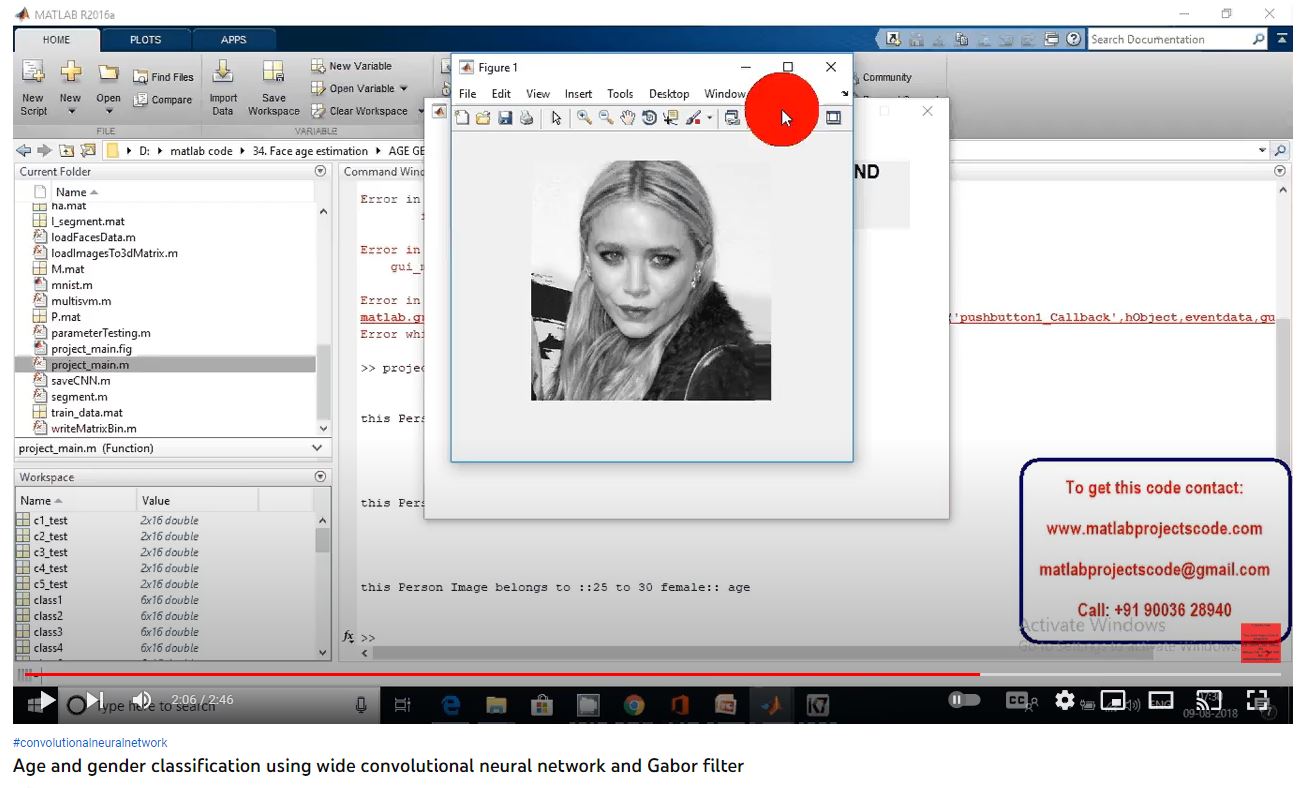Mute the video volume
This screenshot has width=1303, height=788.
tap(142, 700)
